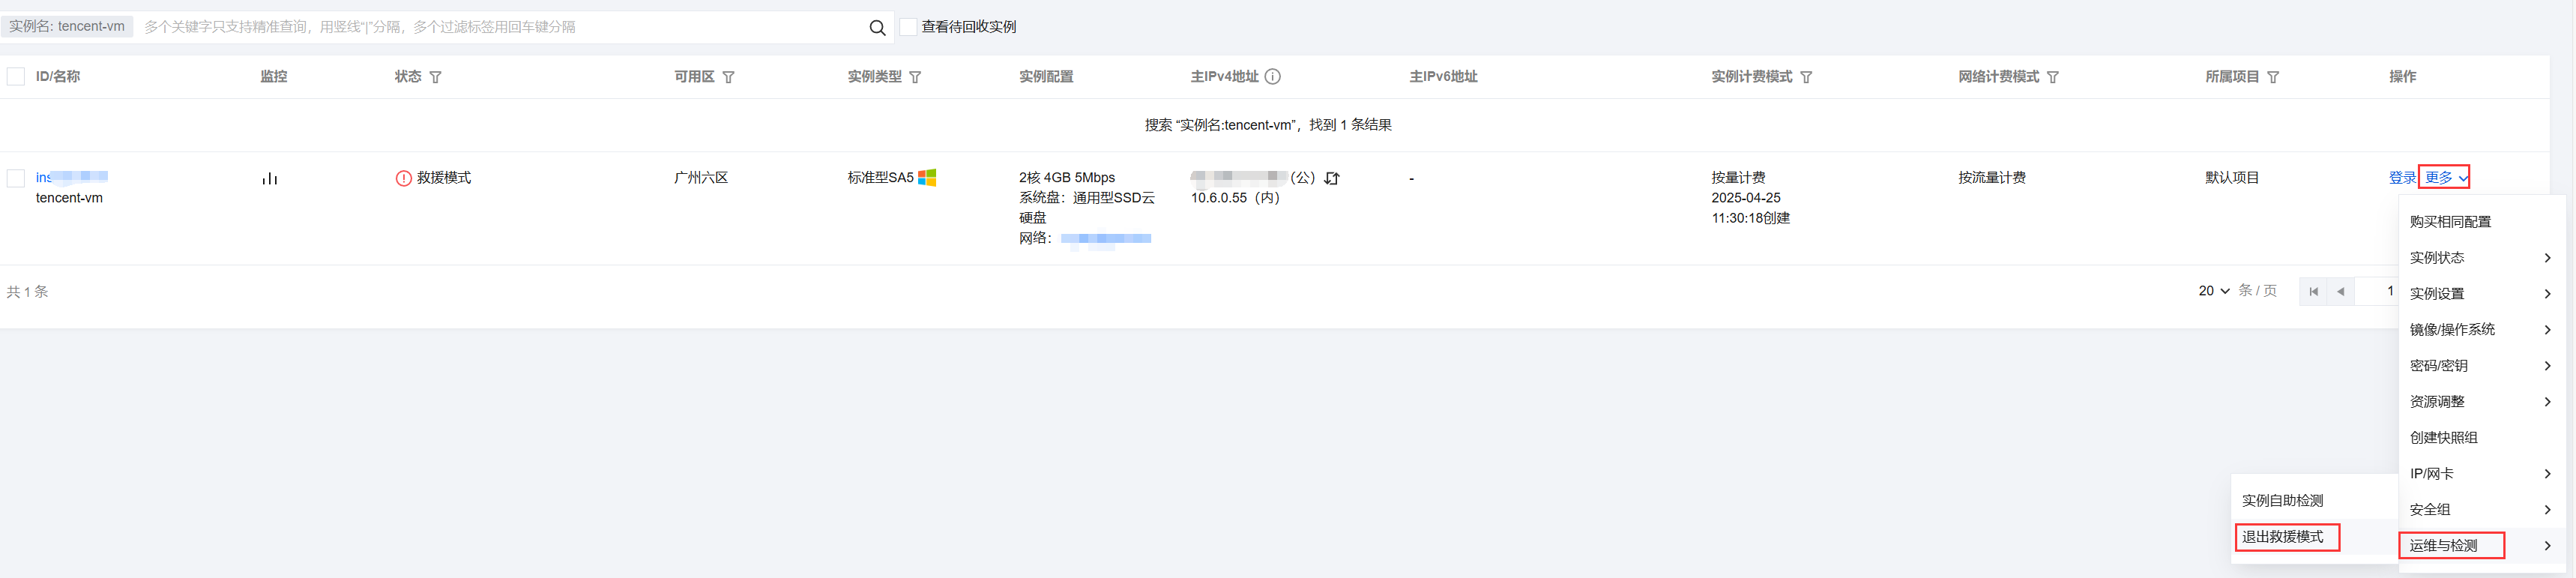Viewport: 2576px width, 578px height.
Task: Expand the 密码/密钥 submenu
Action: click(2480, 366)
